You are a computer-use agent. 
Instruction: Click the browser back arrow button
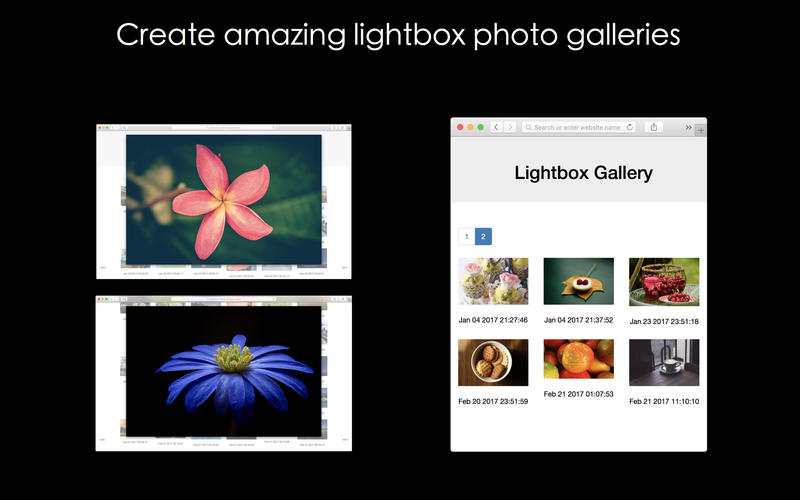click(496, 127)
